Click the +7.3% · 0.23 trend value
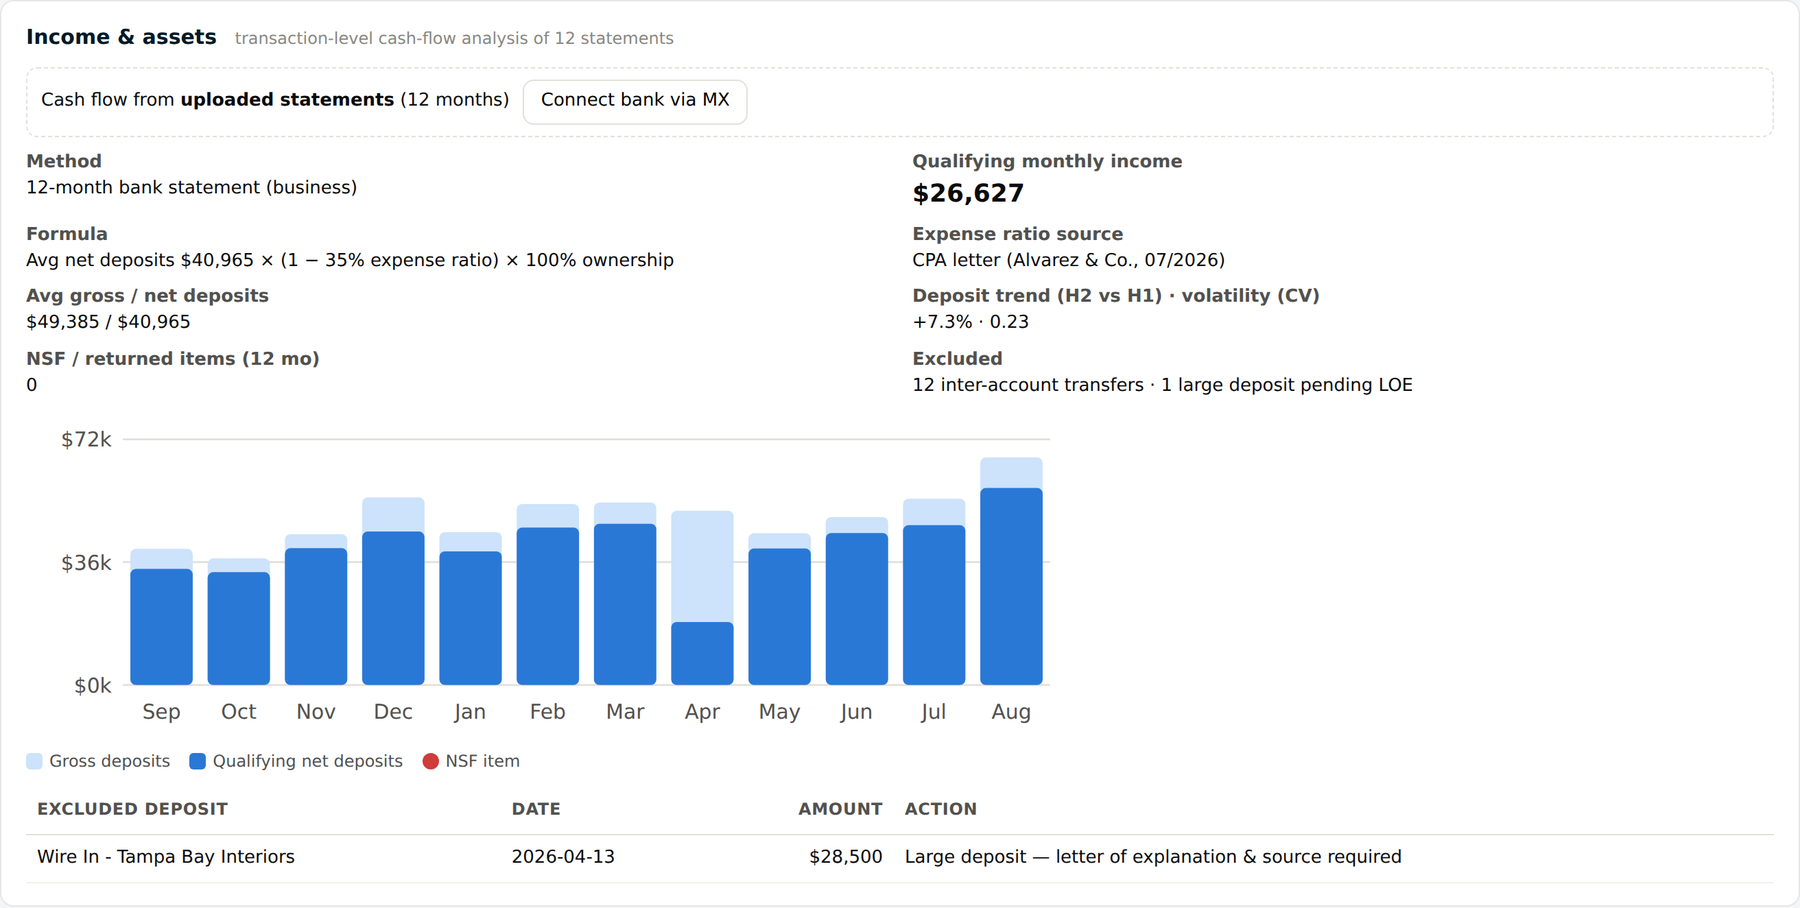Image resolution: width=1800 pixels, height=908 pixels. (970, 322)
